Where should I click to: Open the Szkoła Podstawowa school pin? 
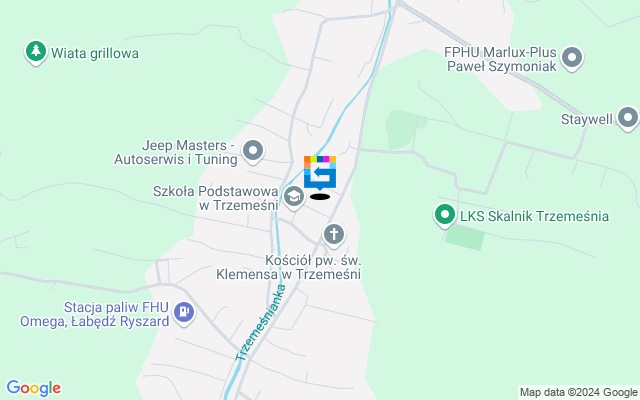pos(294,198)
